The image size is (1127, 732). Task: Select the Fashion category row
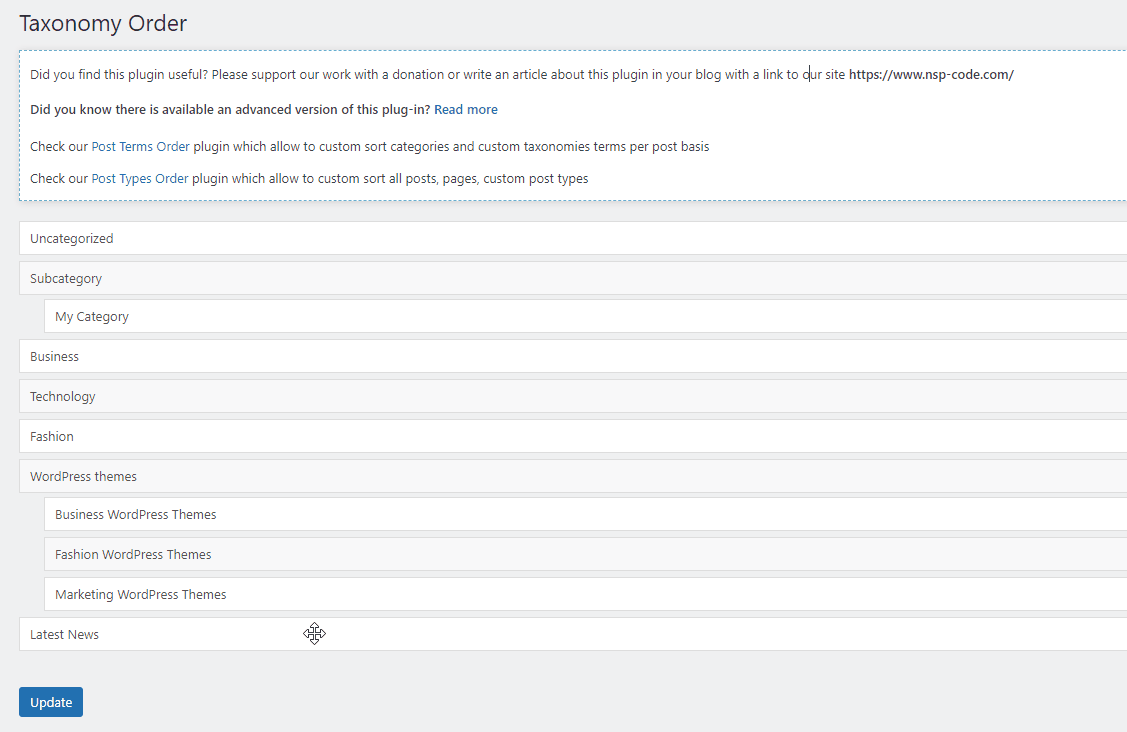tap(52, 436)
